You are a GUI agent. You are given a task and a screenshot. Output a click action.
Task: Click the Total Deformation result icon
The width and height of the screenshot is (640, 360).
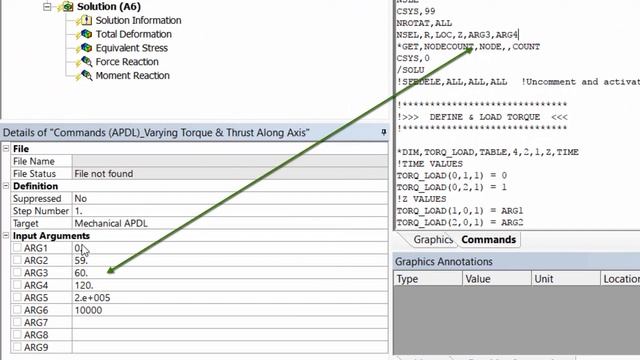(x=86, y=34)
